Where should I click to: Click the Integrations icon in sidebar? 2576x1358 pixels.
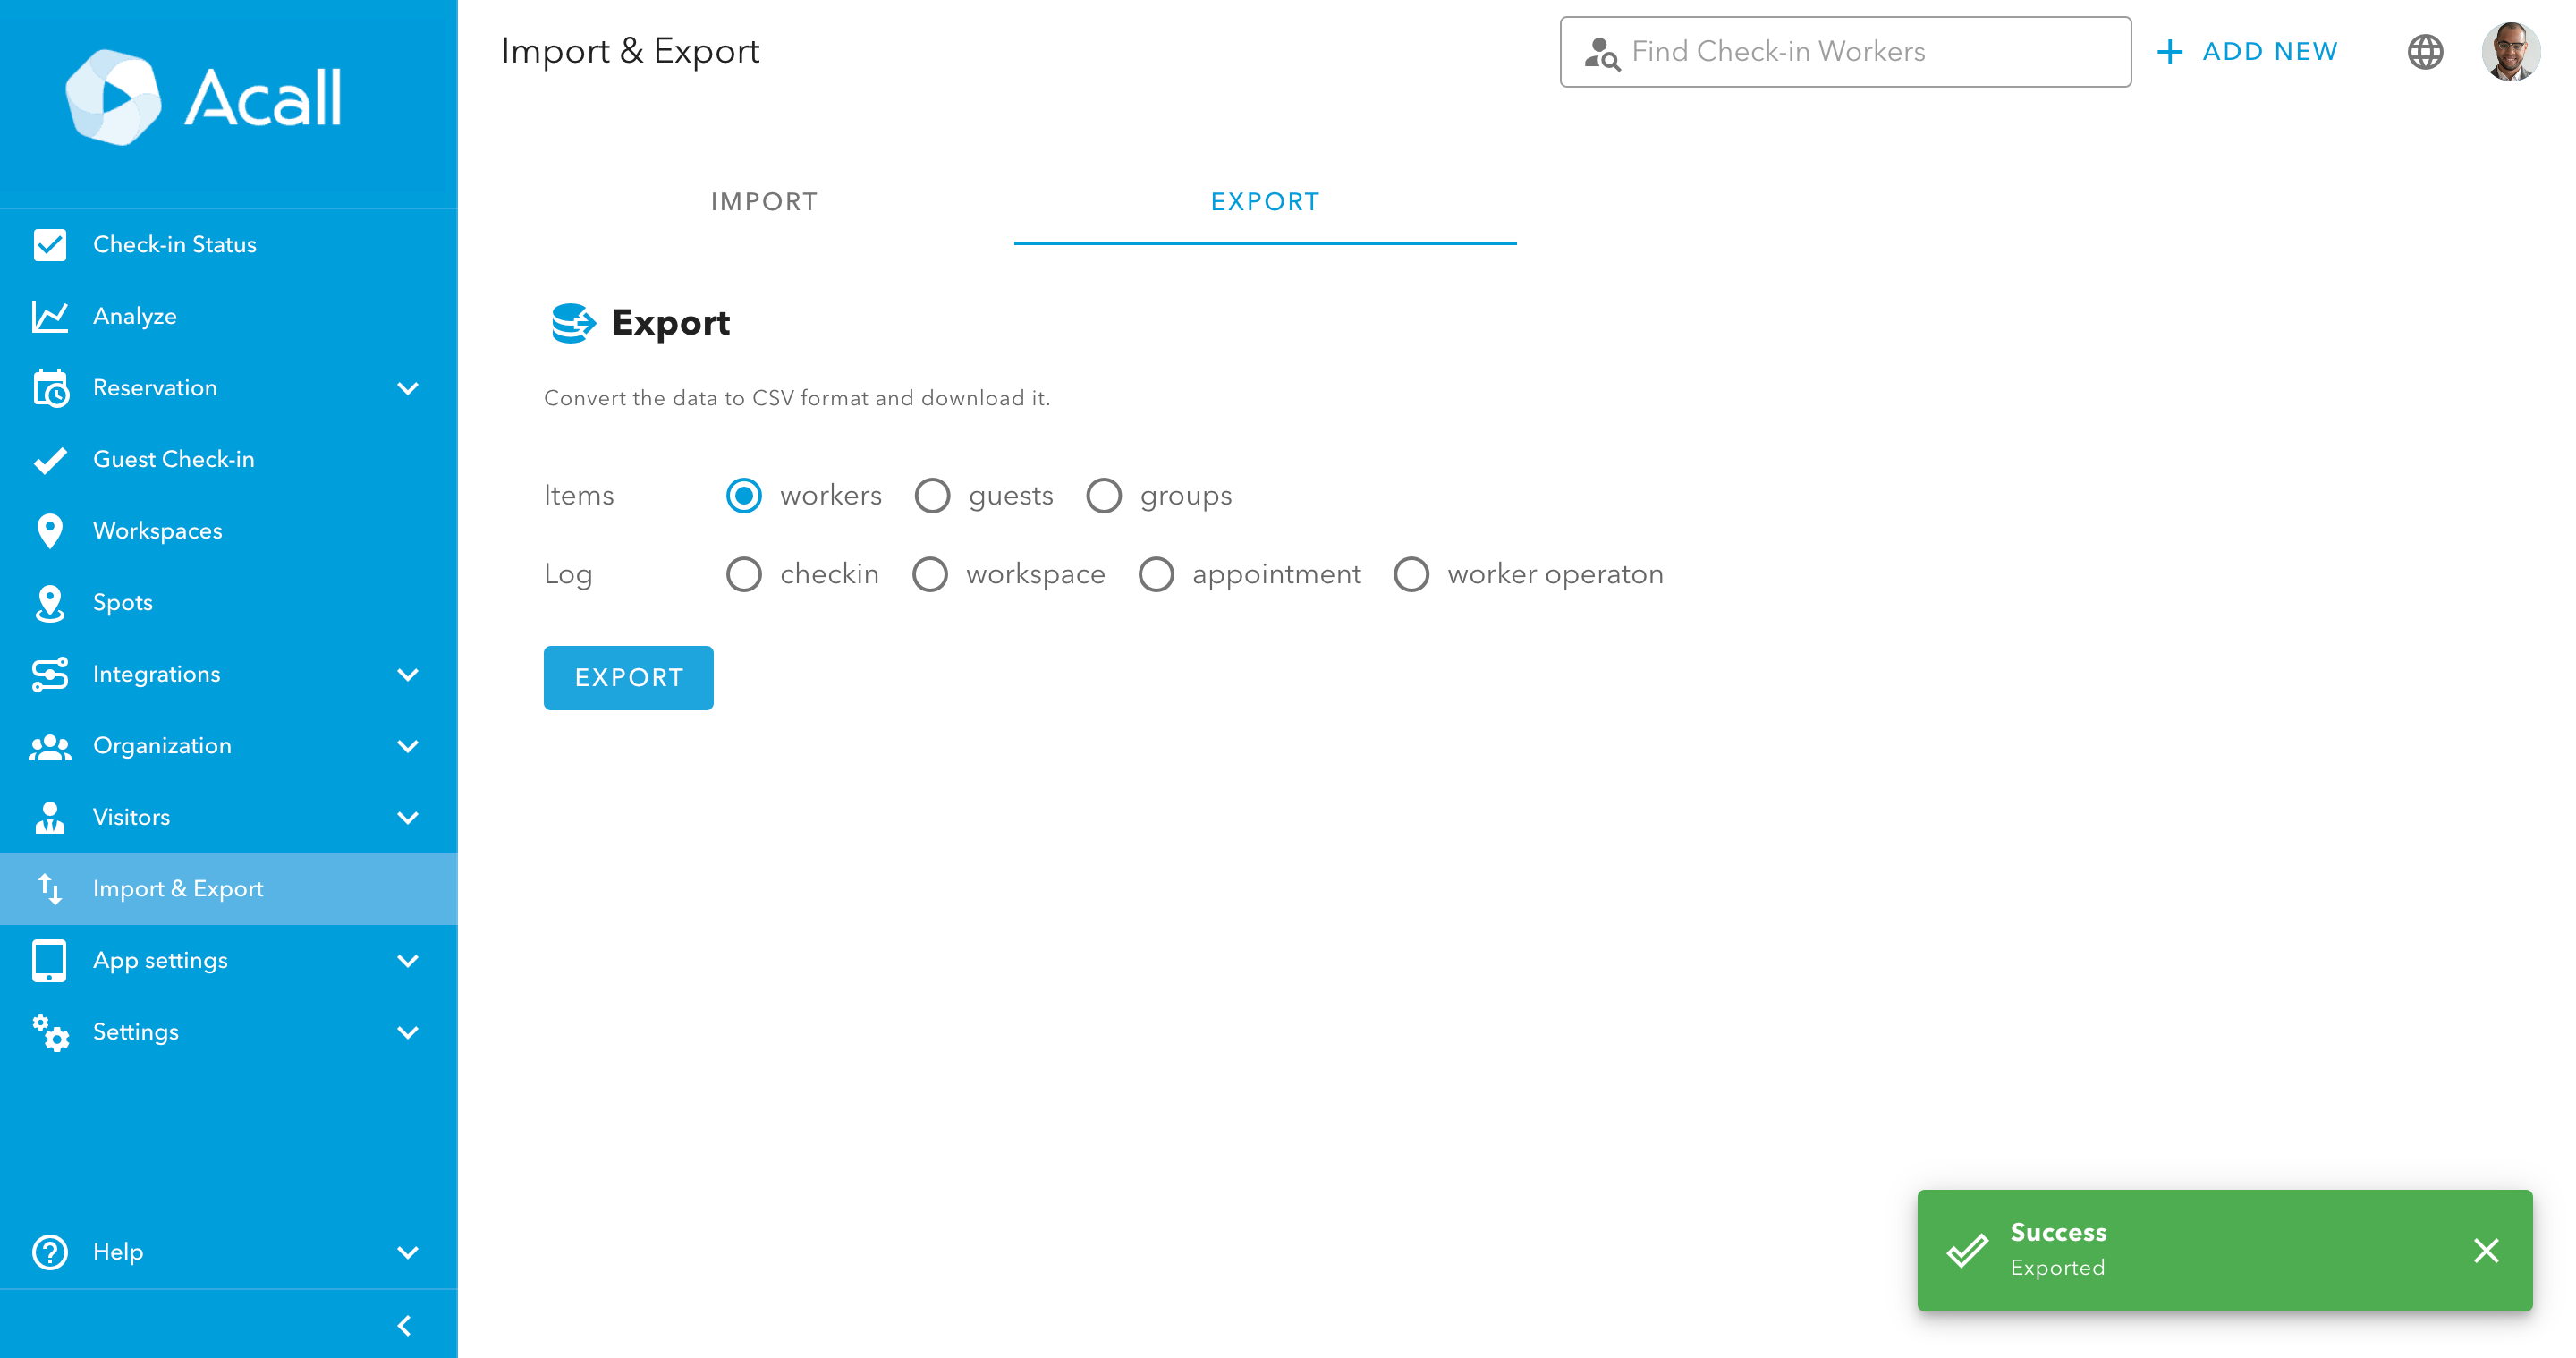click(49, 674)
